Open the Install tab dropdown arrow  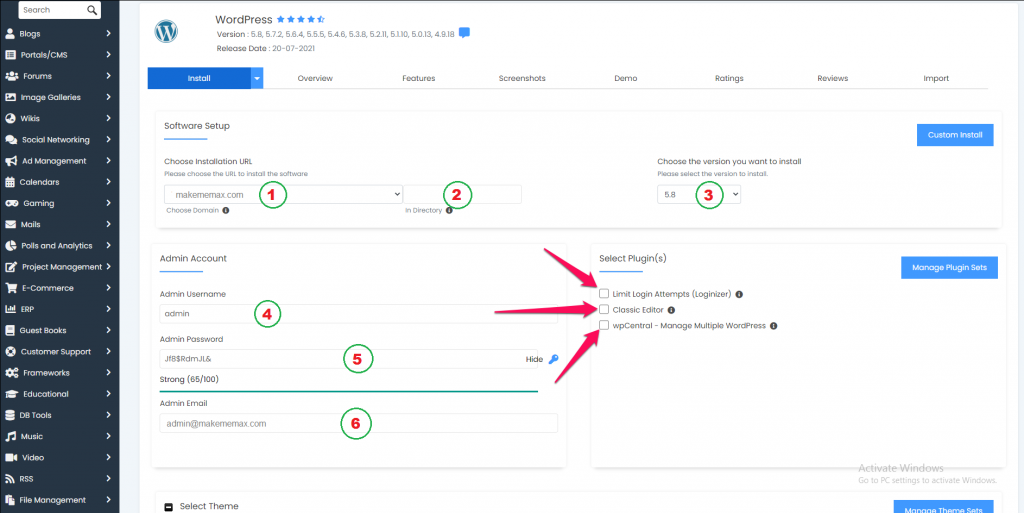coord(257,78)
